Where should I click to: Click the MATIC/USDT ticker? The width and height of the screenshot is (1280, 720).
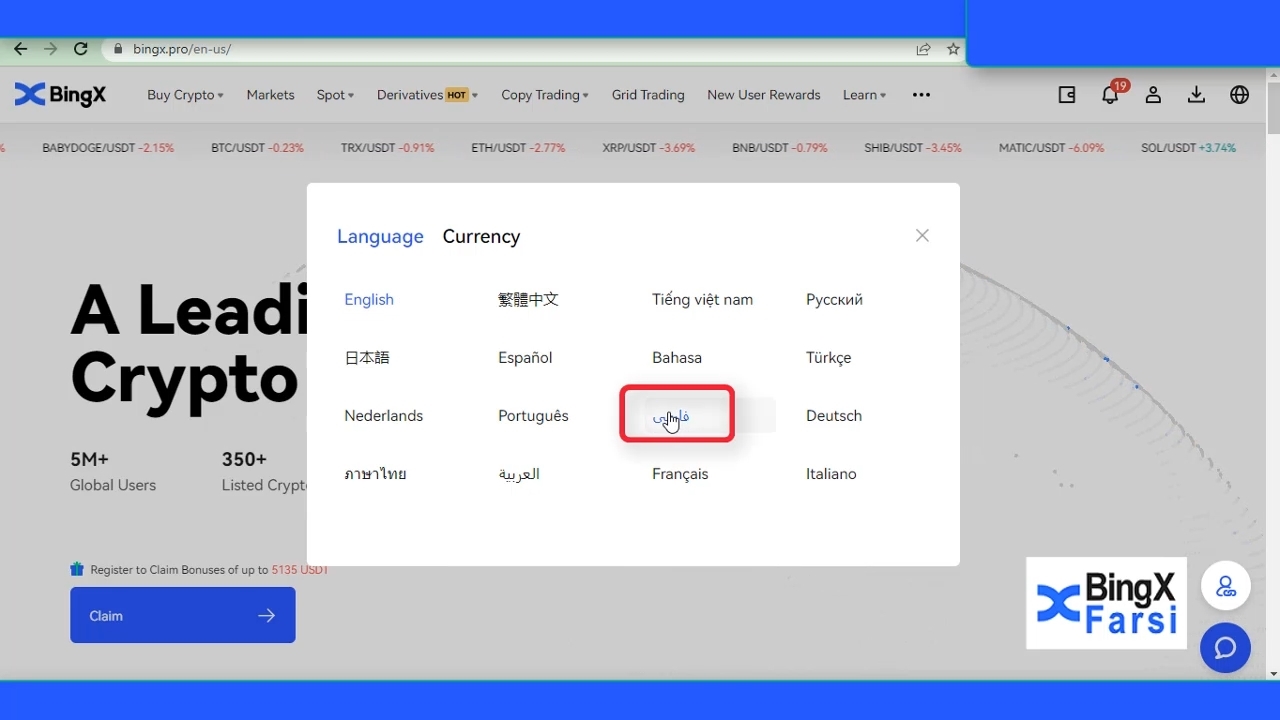click(1052, 148)
